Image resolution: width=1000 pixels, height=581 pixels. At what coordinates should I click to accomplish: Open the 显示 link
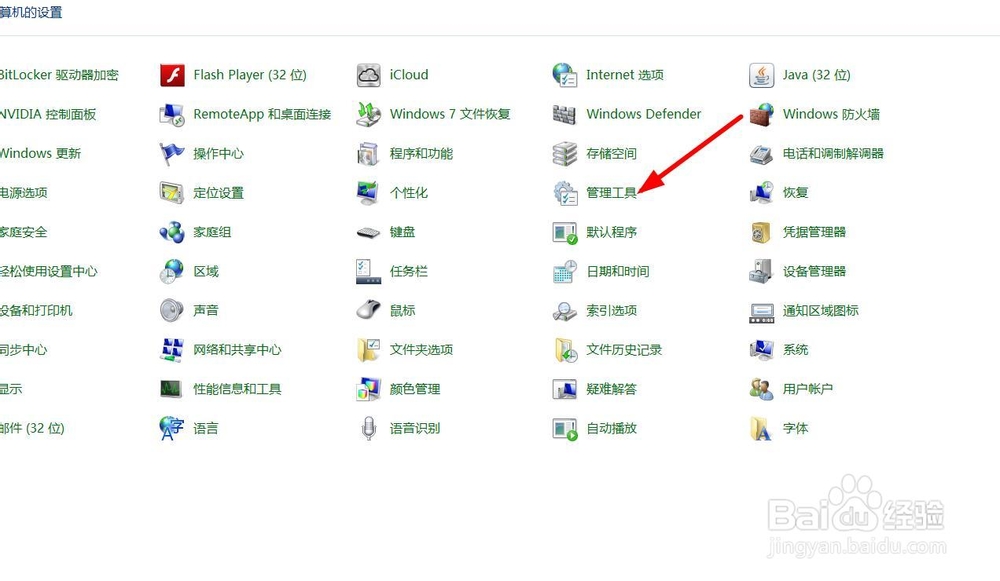(x=11, y=389)
